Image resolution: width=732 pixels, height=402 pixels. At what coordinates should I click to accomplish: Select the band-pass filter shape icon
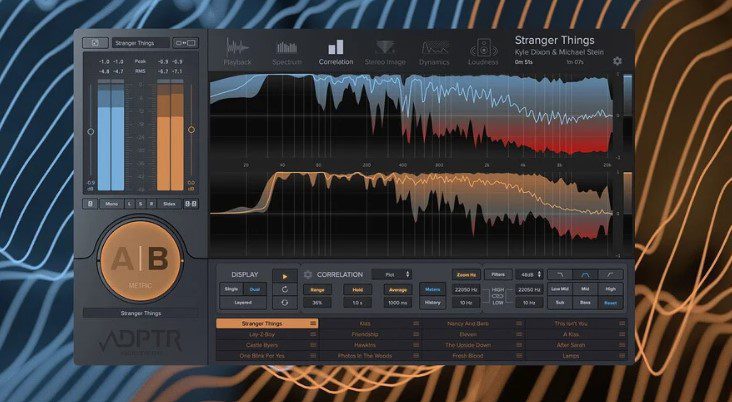click(x=585, y=275)
